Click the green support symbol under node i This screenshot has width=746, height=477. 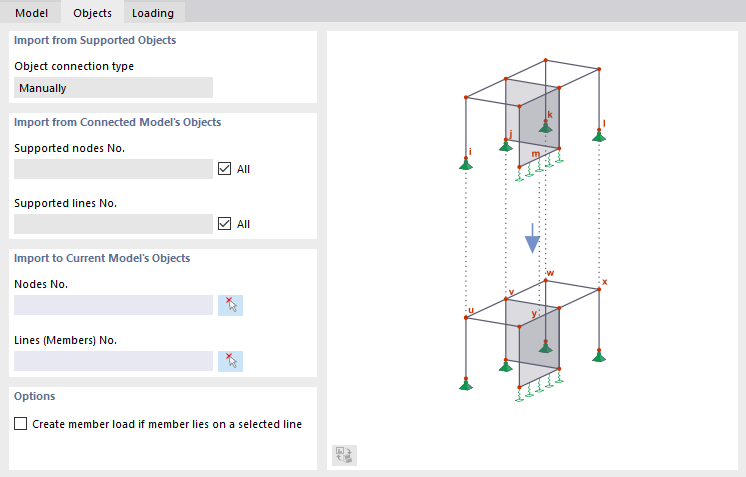465,164
